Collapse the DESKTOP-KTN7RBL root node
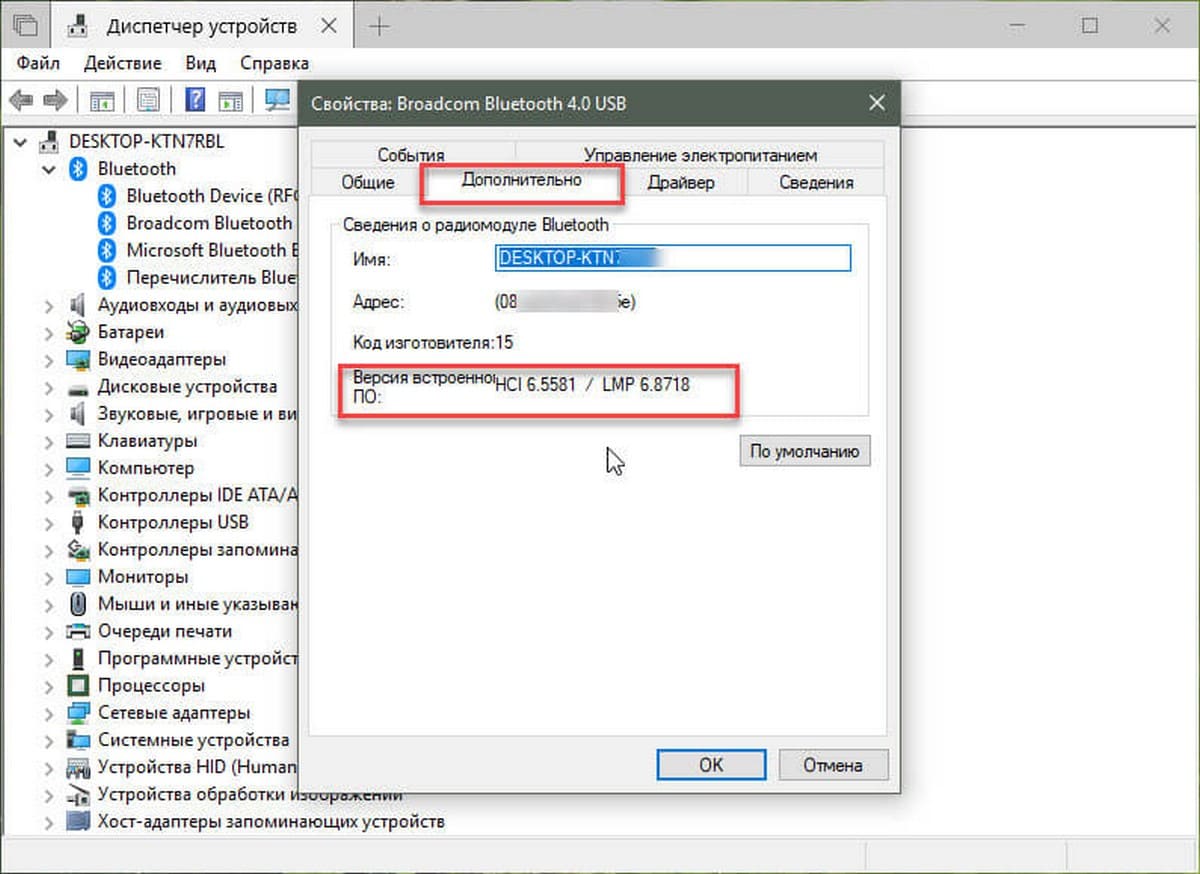 point(21,142)
